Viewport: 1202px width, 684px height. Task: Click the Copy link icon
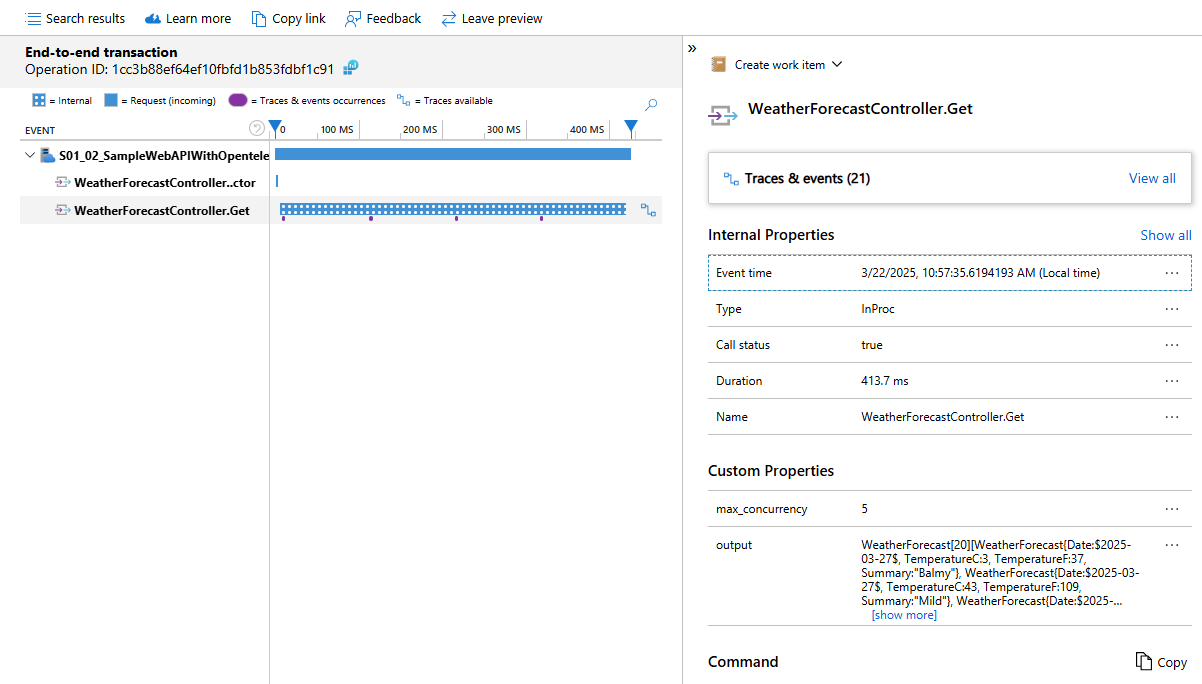point(259,18)
